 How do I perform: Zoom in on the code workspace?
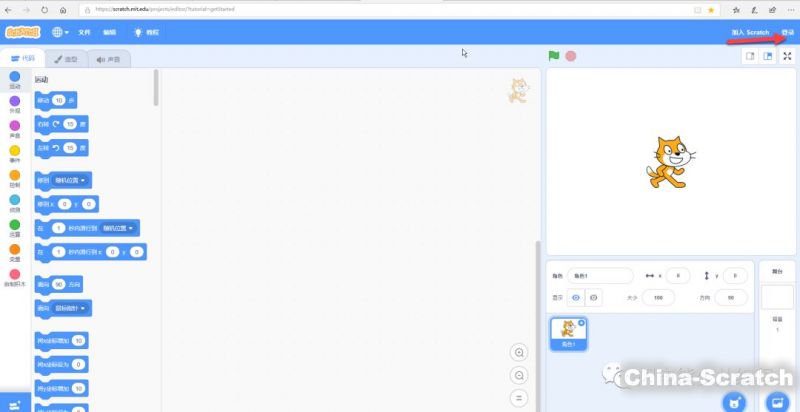point(518,353)
